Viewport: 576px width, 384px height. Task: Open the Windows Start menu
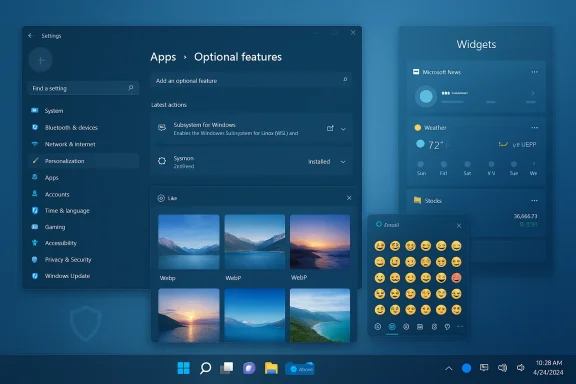point(183,368)
